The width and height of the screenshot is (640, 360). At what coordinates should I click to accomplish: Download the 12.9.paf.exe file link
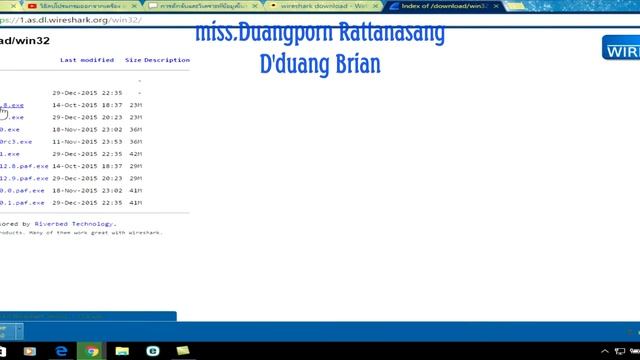[24, 178]
